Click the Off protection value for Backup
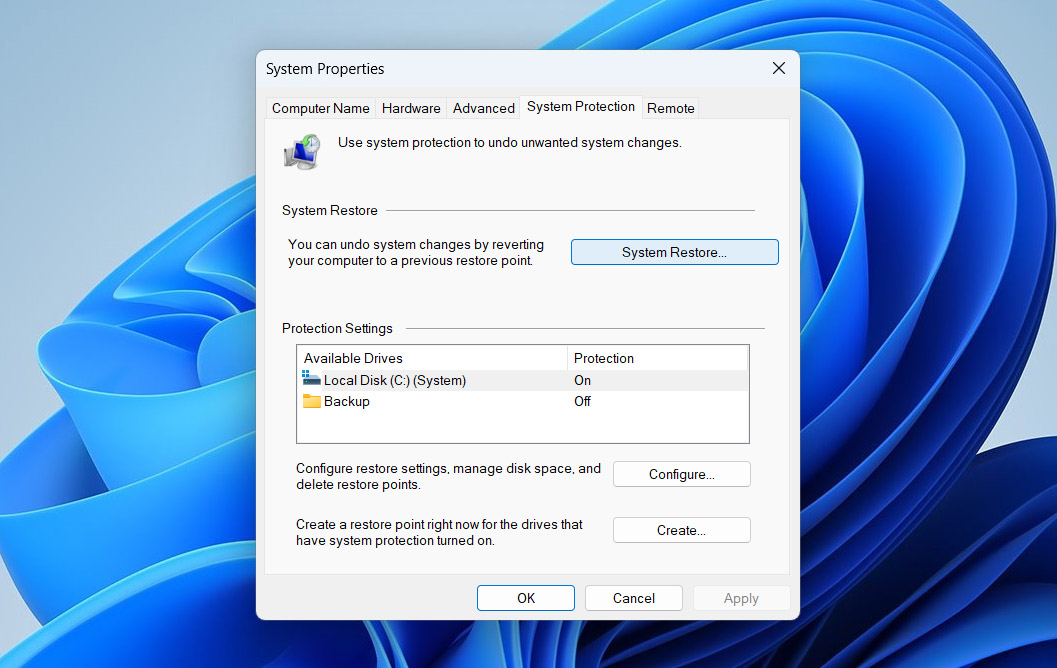 click(x=582, y=401)
